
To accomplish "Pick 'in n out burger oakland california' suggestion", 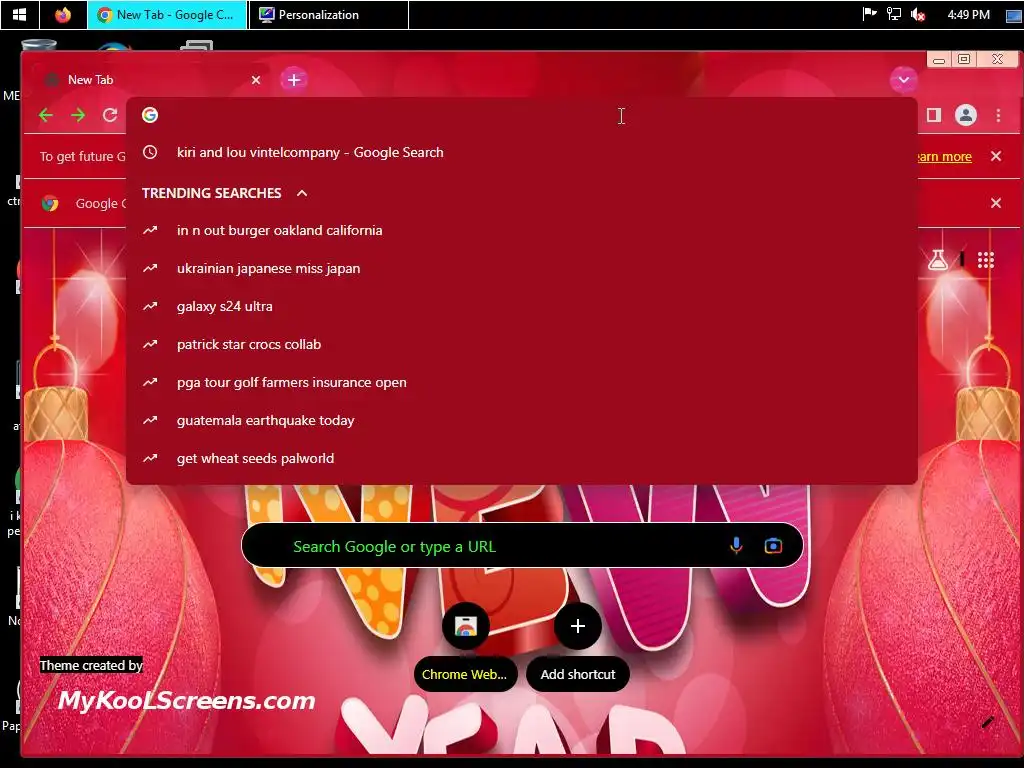I will 522,231.
